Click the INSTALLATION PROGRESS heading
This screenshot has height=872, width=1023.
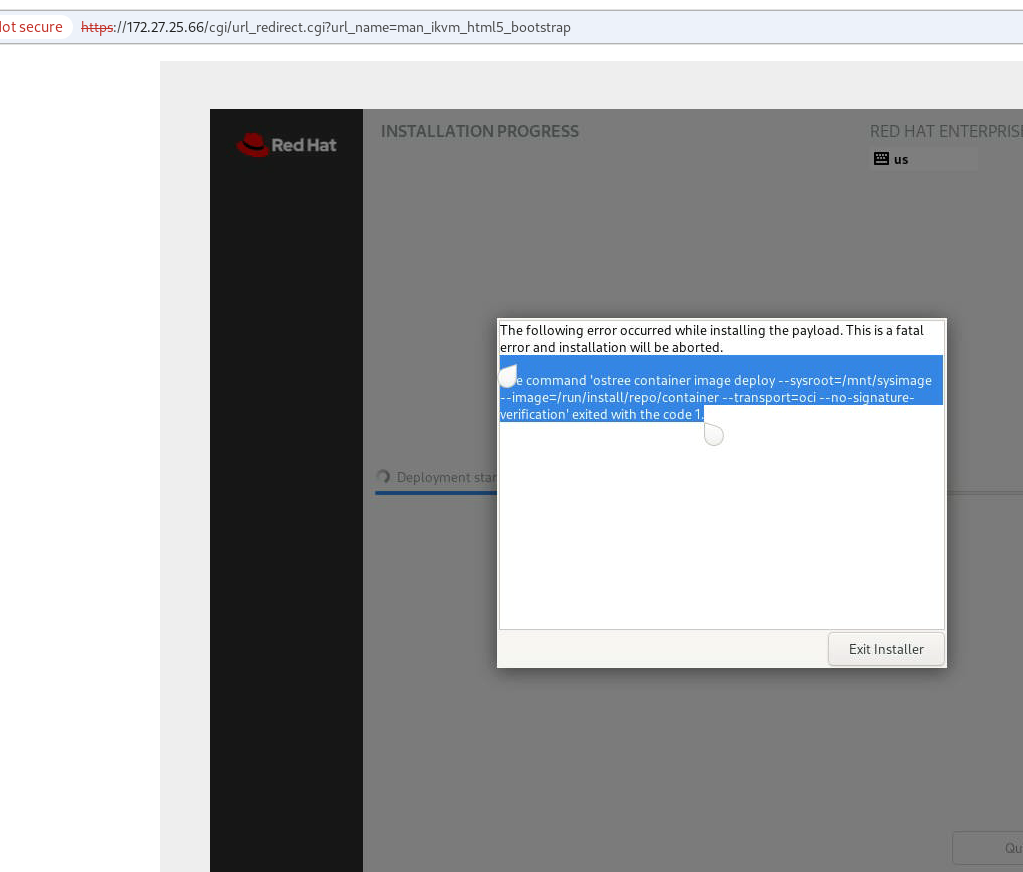click(x=480, y=131)
